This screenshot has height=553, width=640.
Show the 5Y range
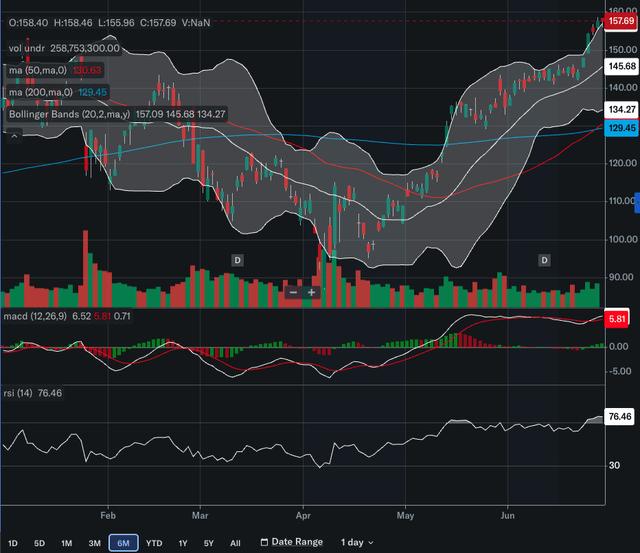(209, 543)
